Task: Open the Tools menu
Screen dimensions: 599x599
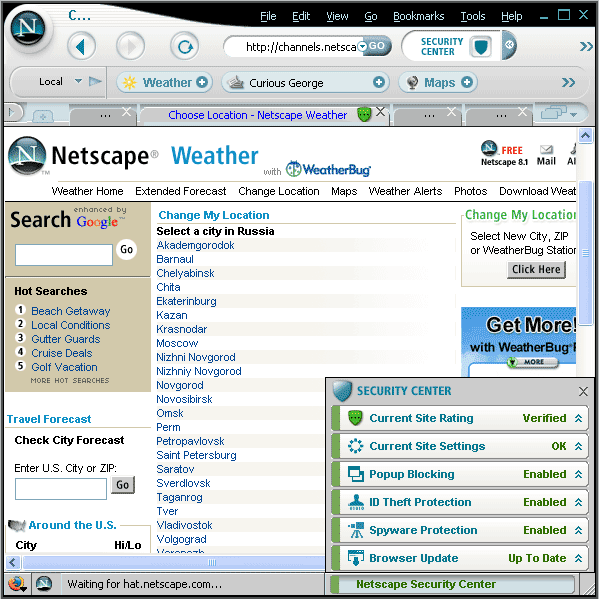Action: click(473, 16)
